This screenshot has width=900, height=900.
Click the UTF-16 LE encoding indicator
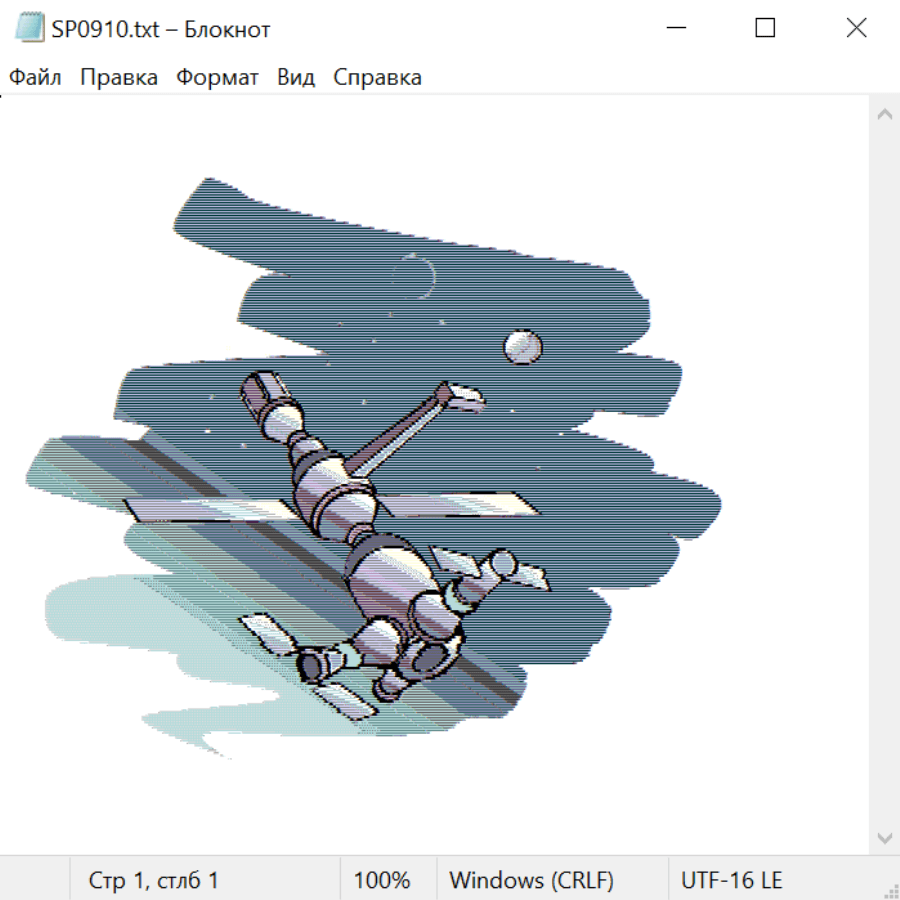731,881
